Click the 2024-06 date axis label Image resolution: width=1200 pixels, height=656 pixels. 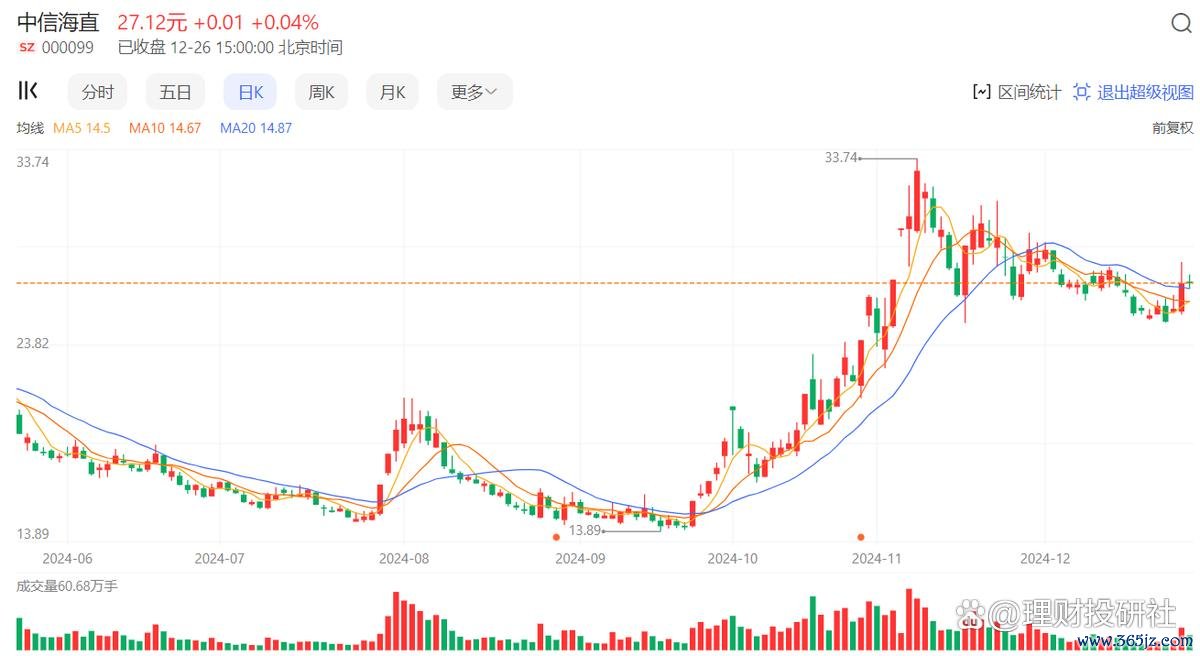click(67, 558)
